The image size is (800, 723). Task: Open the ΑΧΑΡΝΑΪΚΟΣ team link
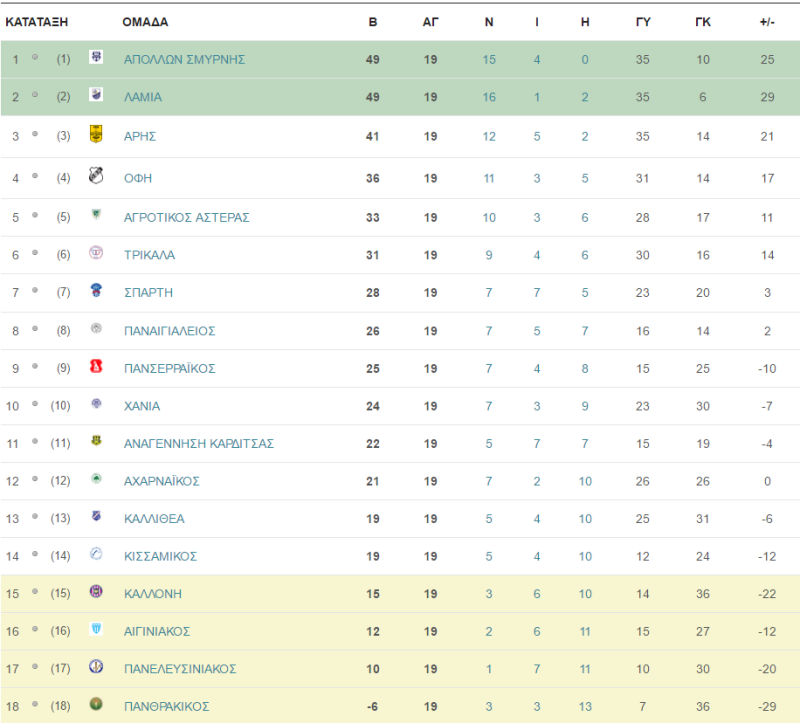click(x=162, y=481)
